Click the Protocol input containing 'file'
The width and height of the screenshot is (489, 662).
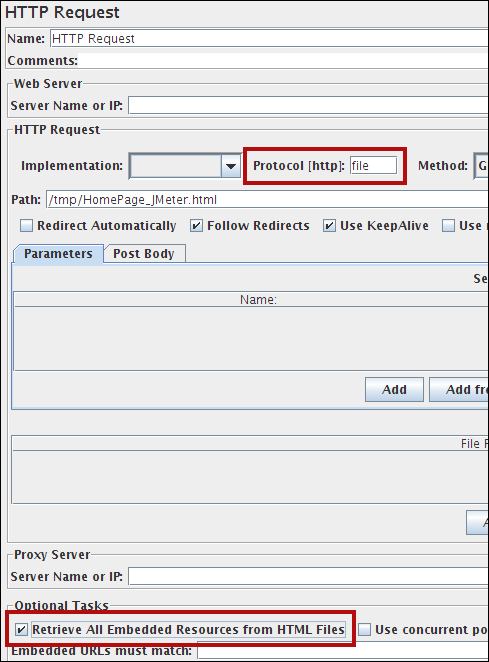(x=373, y=166)
